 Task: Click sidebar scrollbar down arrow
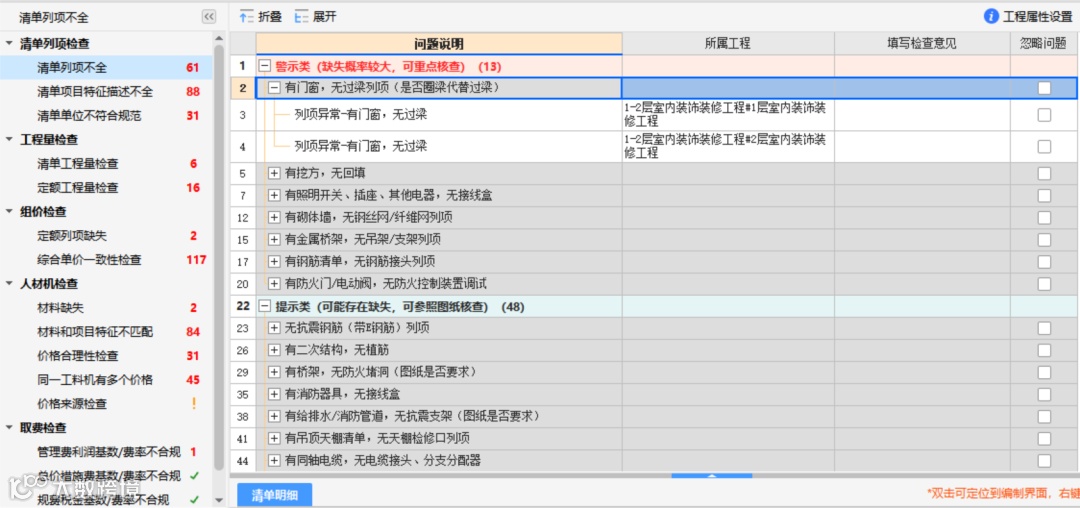[x=219, y=500]
